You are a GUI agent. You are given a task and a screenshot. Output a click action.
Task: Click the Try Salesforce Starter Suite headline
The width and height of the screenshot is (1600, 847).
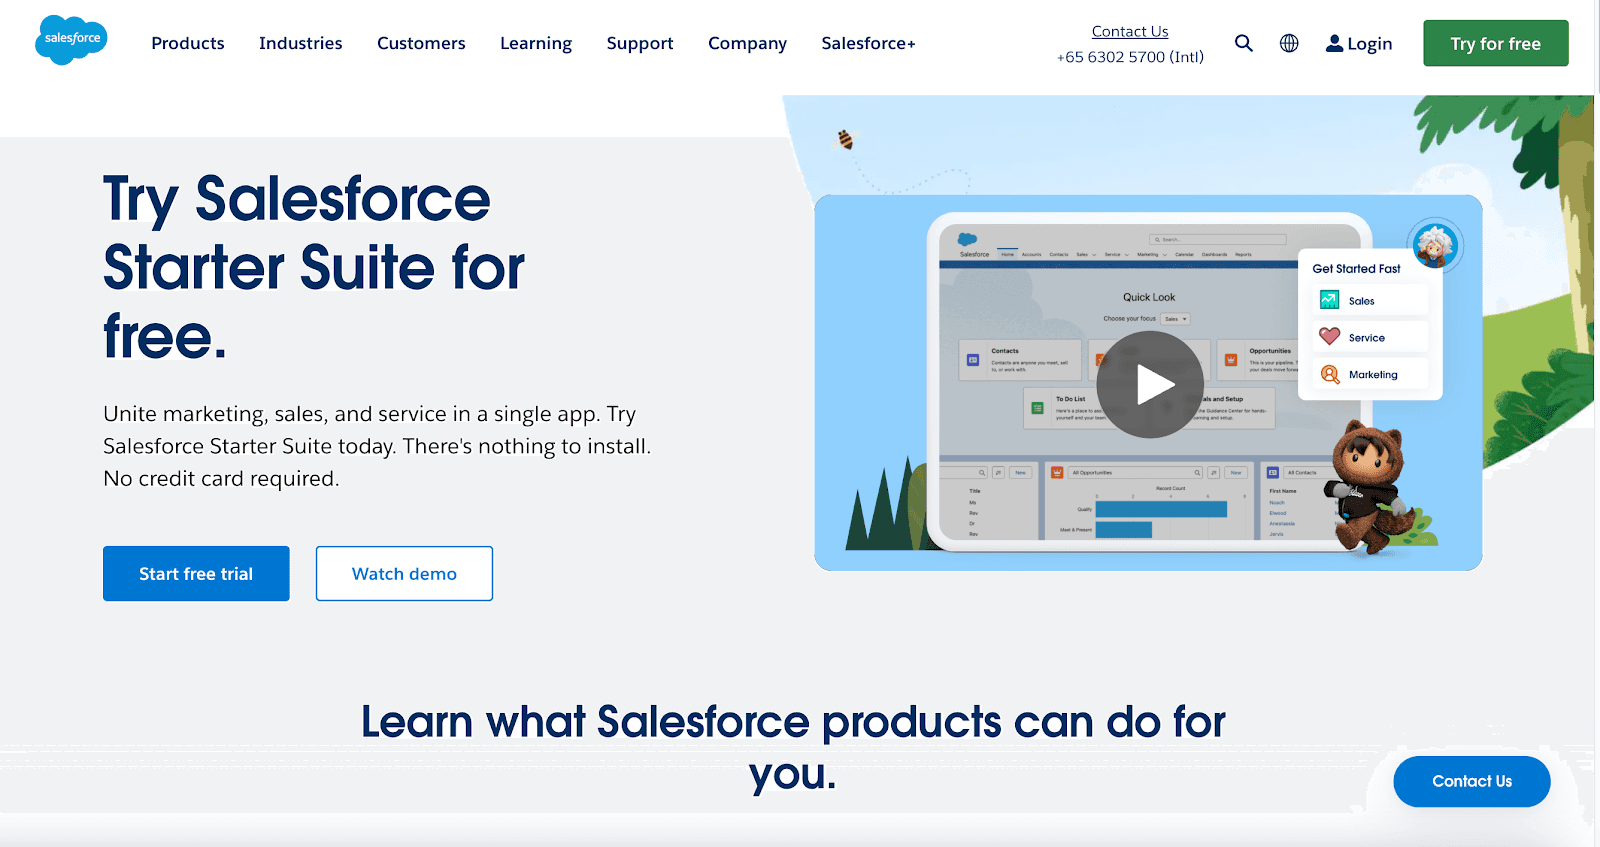[x=314, y=267]
